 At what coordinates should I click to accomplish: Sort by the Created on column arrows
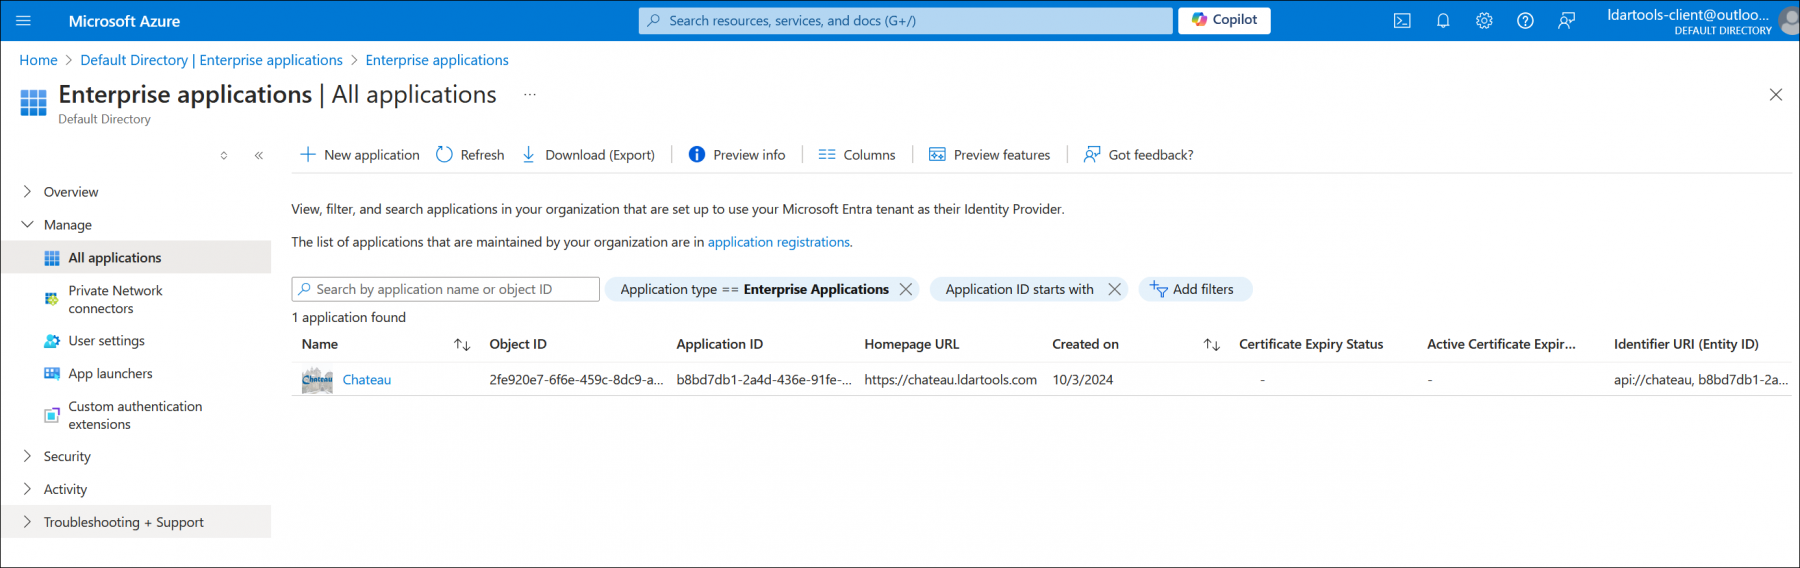[x=1211, y=345]
